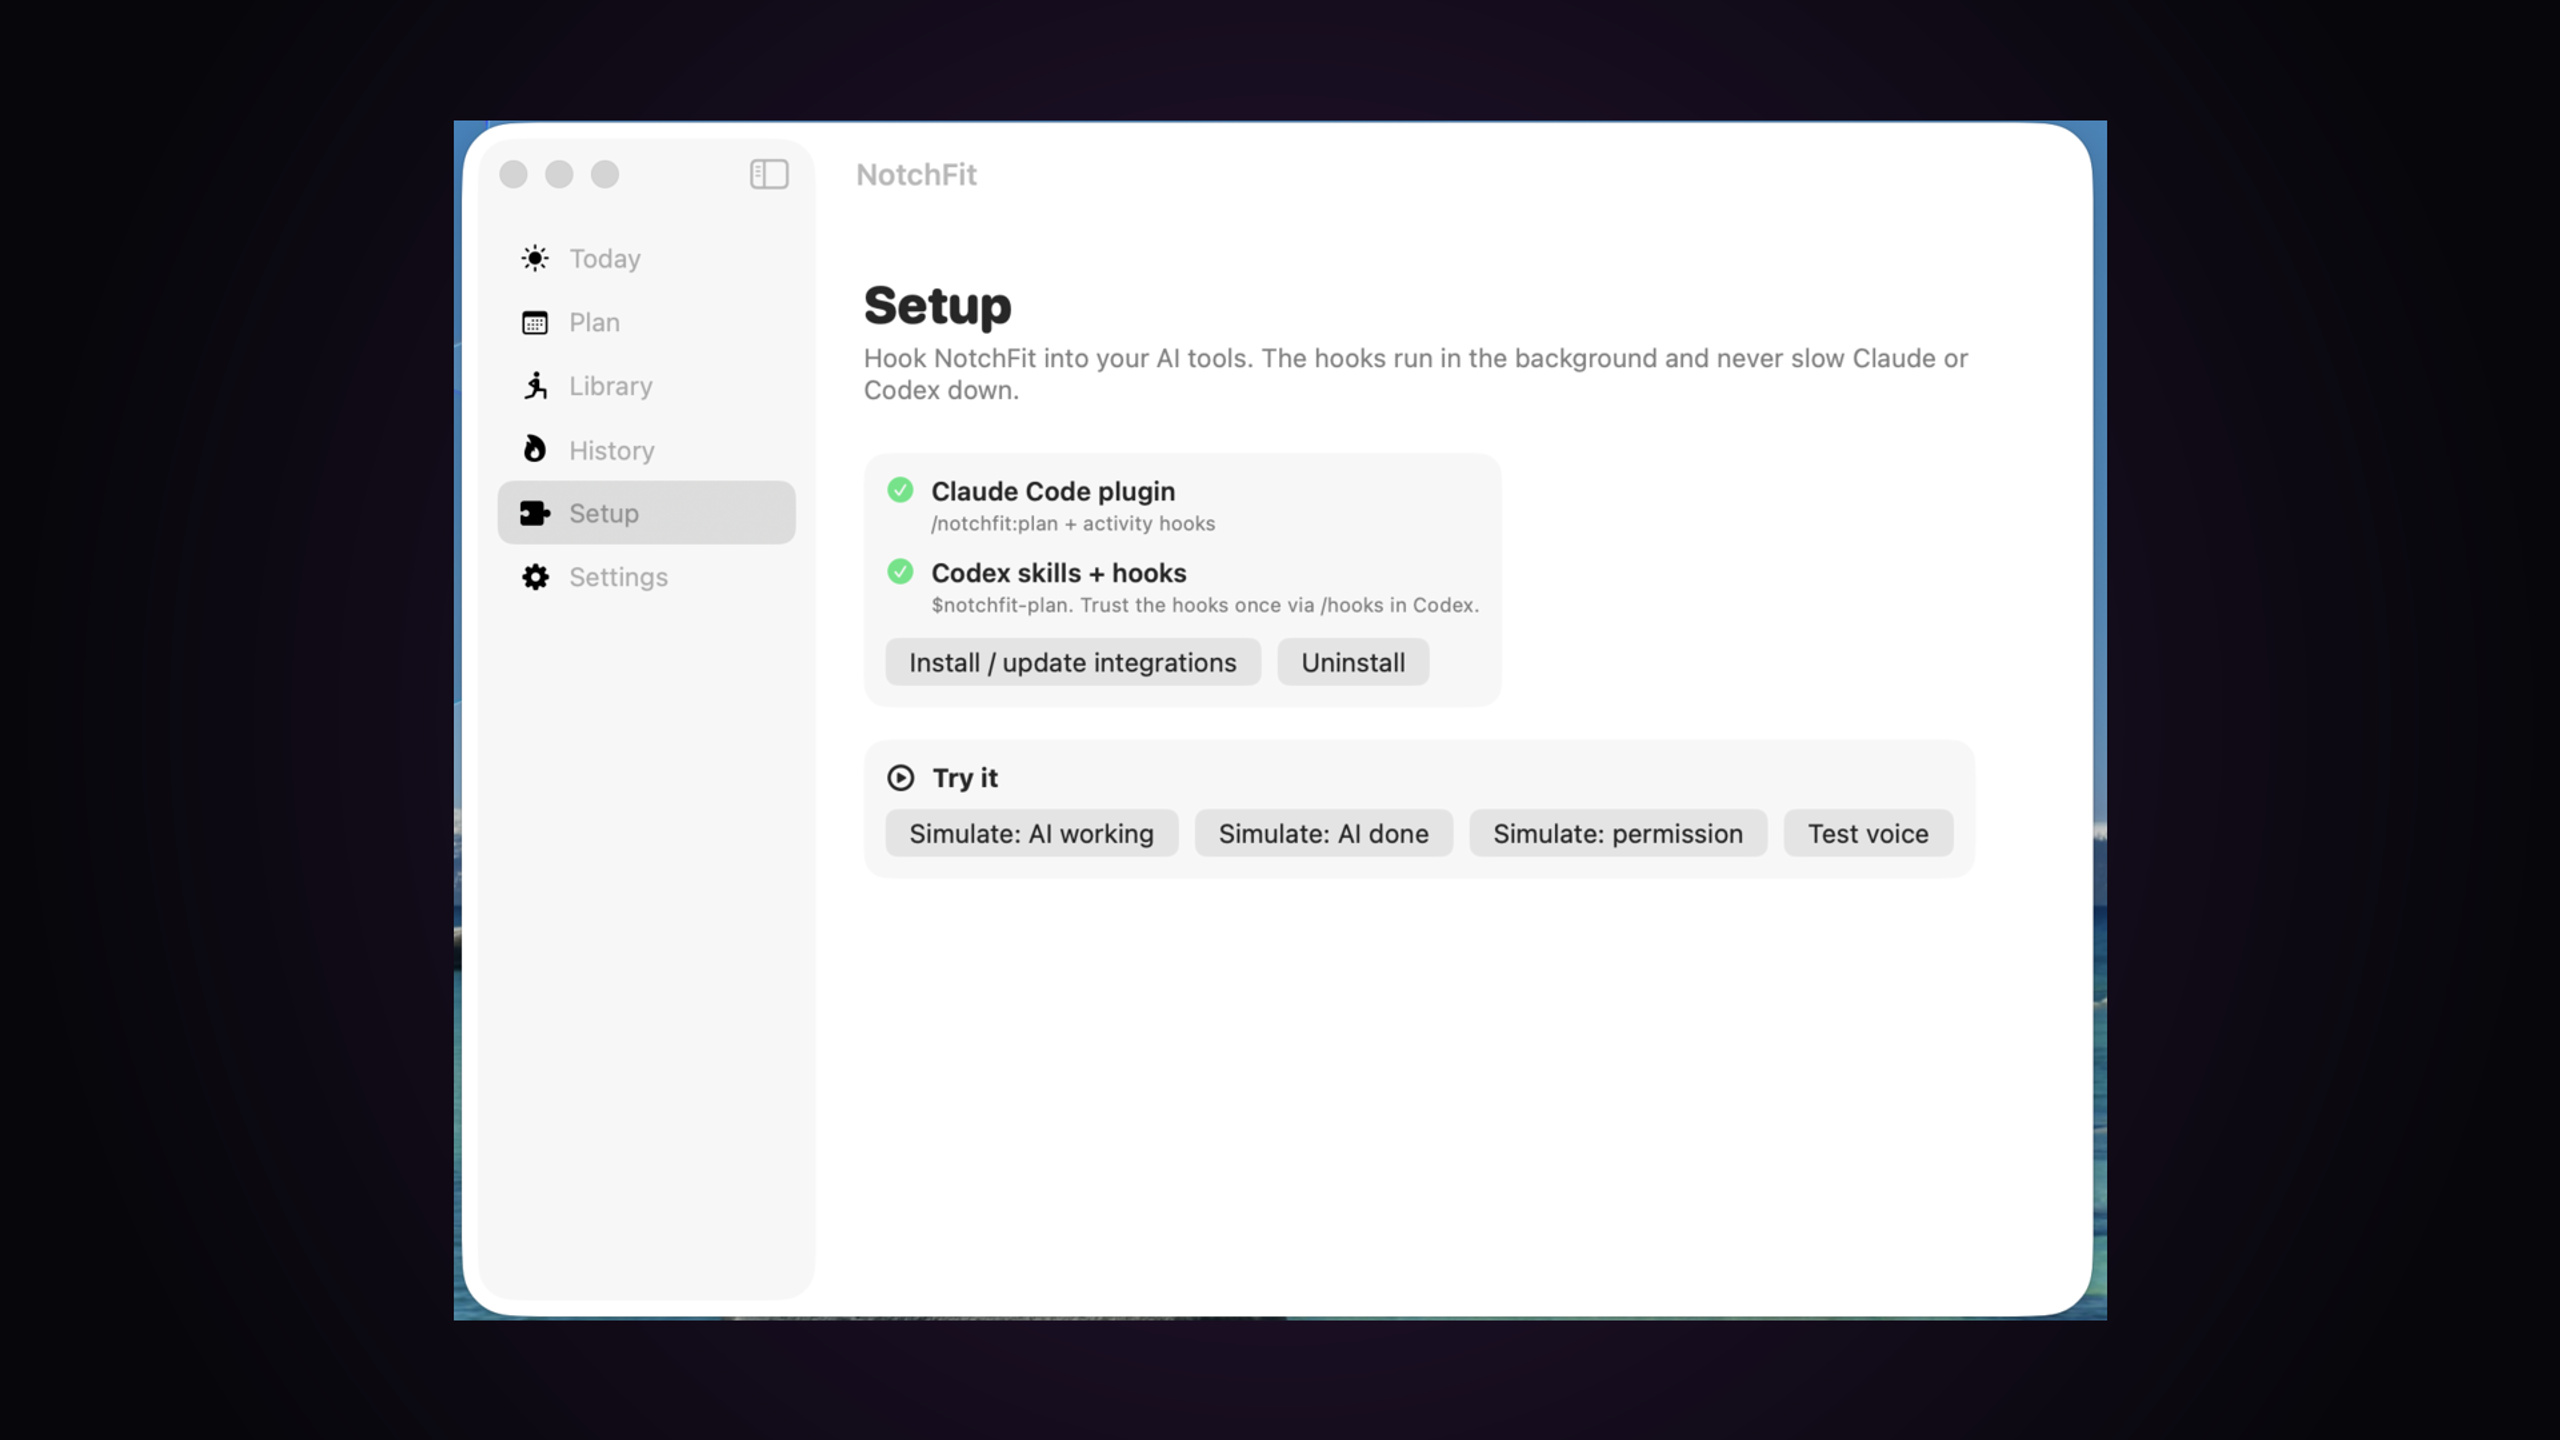Zoom the NotchFit window

click(605, 174)
